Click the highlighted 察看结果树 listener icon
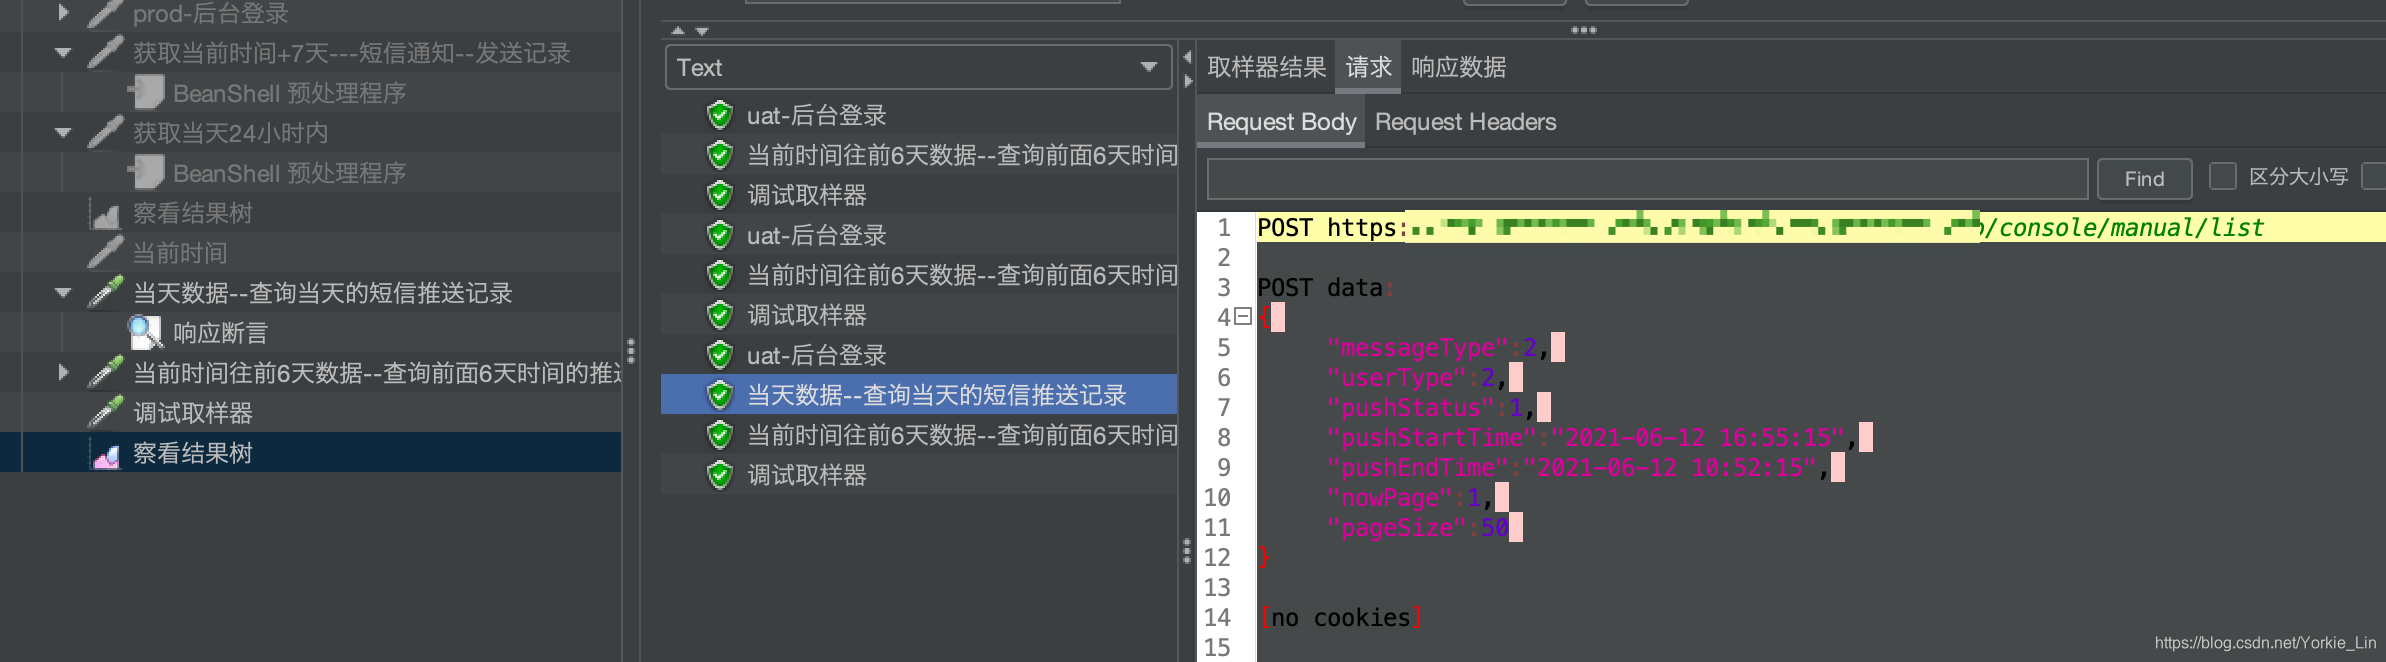Screen dimensions: 2386x662 coord(105,453)
